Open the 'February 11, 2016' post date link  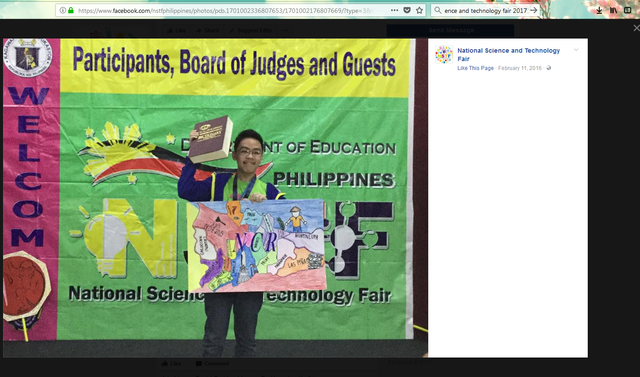coord(520,68)
